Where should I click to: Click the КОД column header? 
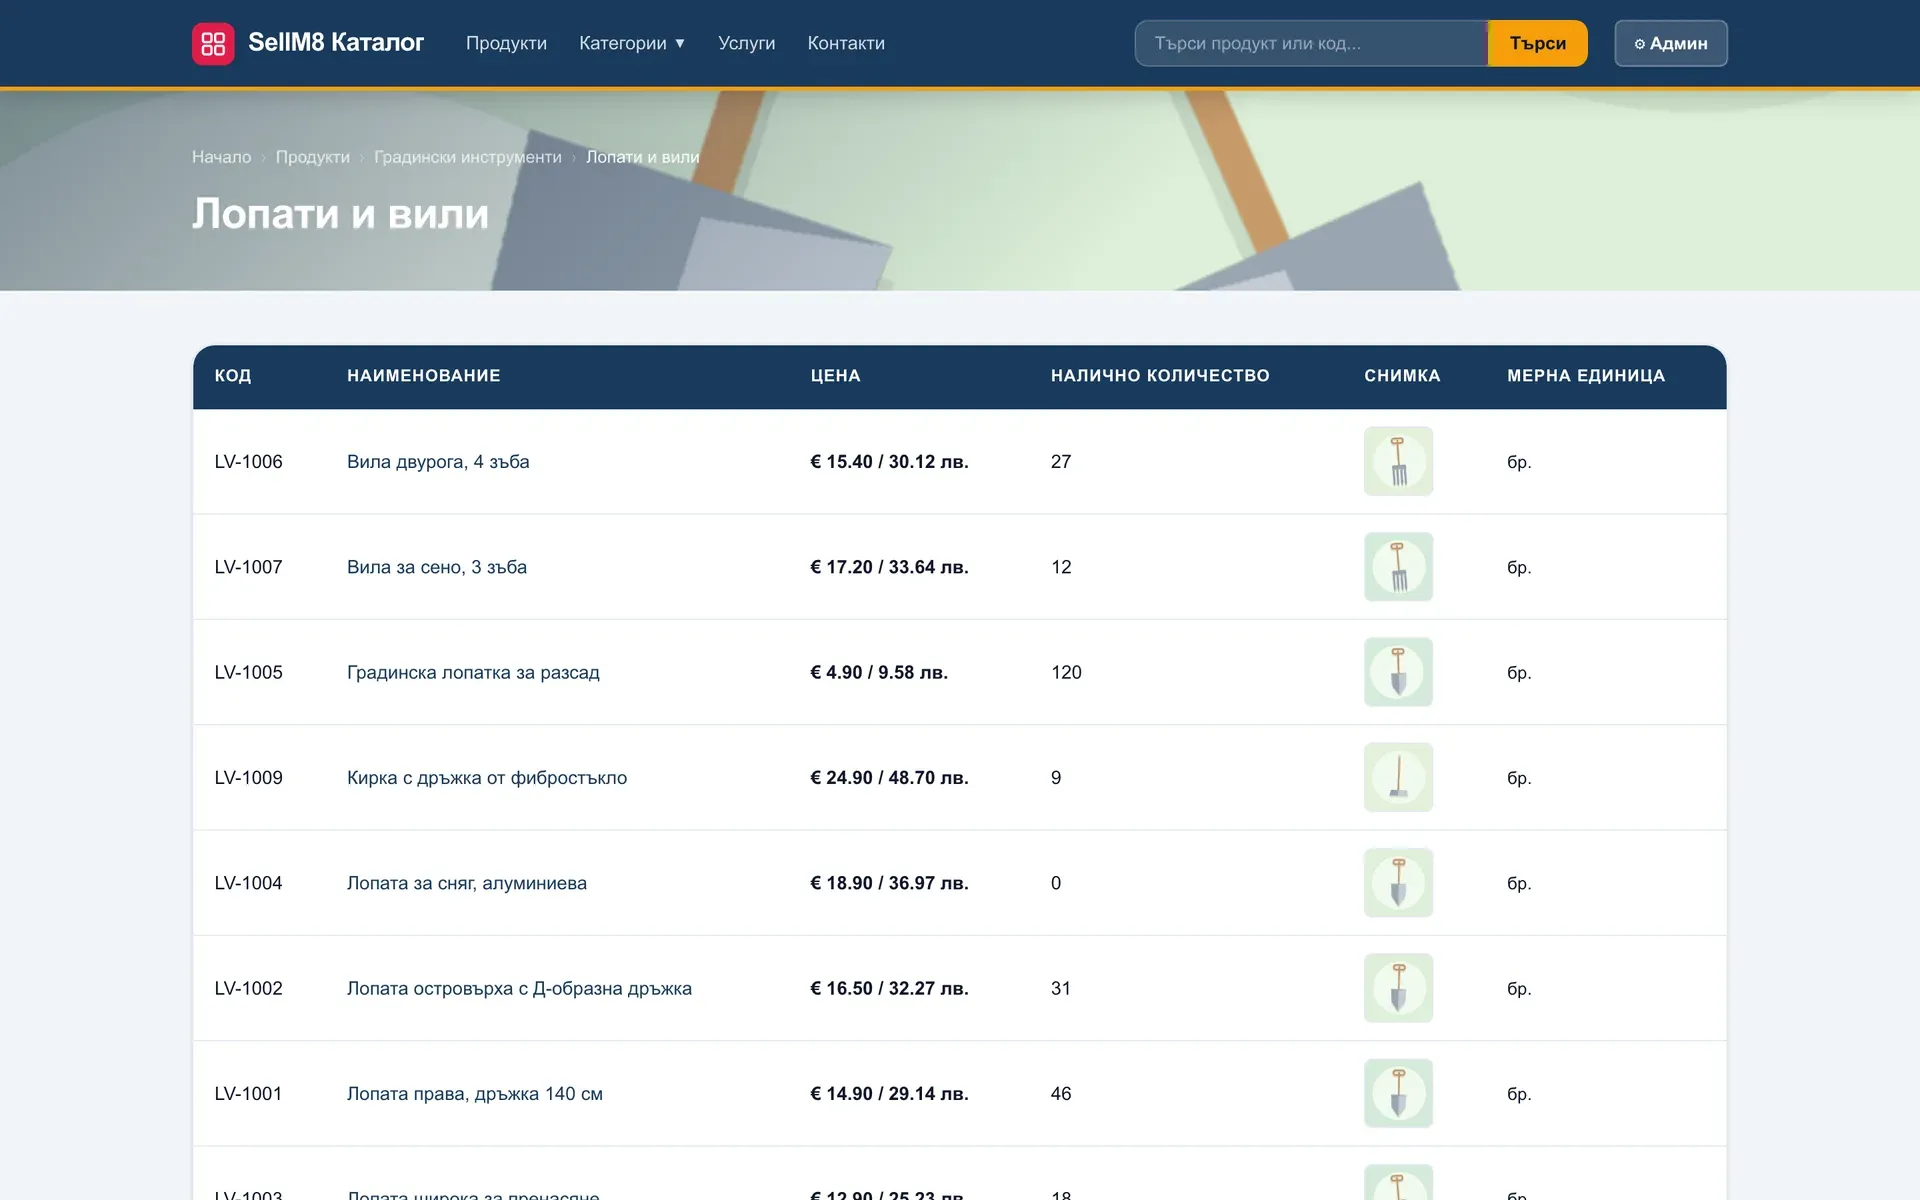point(233,376)
